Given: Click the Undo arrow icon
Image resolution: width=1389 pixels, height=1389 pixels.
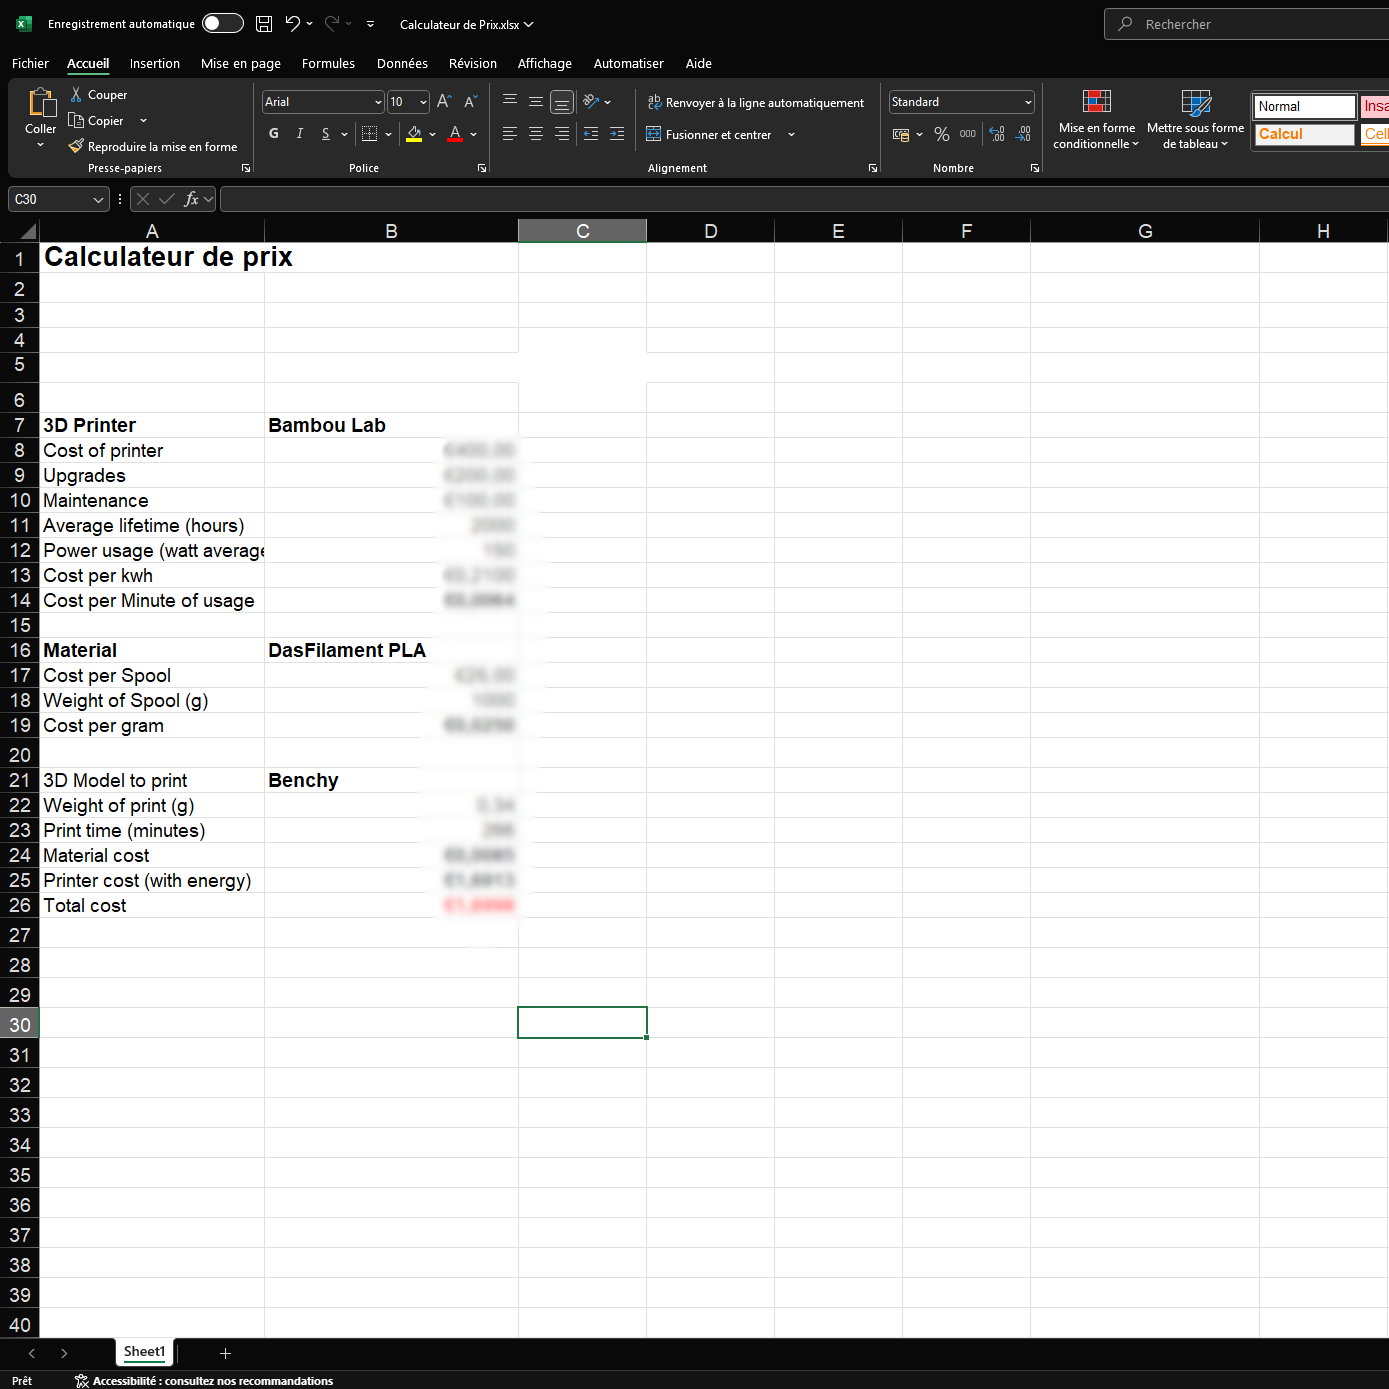Looking at the screenshot, I should (292, 24).
